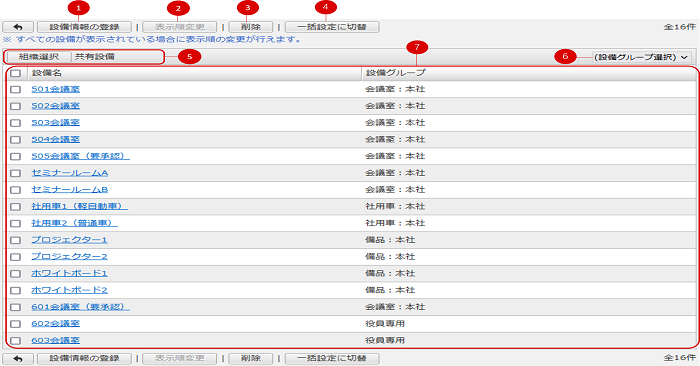Click the top 全16件 count text
This screenshot has height=366, width=700.
[679, 27]
